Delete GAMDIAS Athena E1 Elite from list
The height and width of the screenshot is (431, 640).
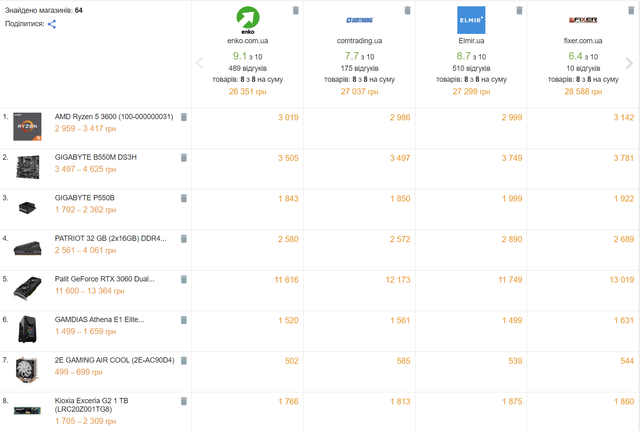coord(184,320)
